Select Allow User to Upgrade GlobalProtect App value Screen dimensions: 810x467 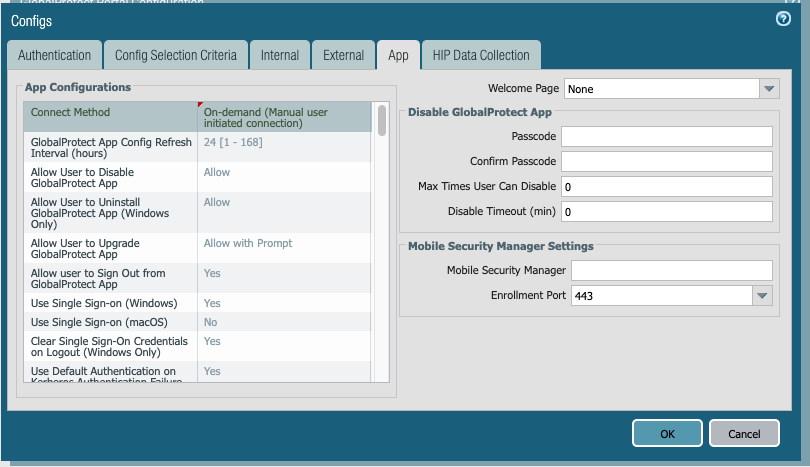[247, 243]
